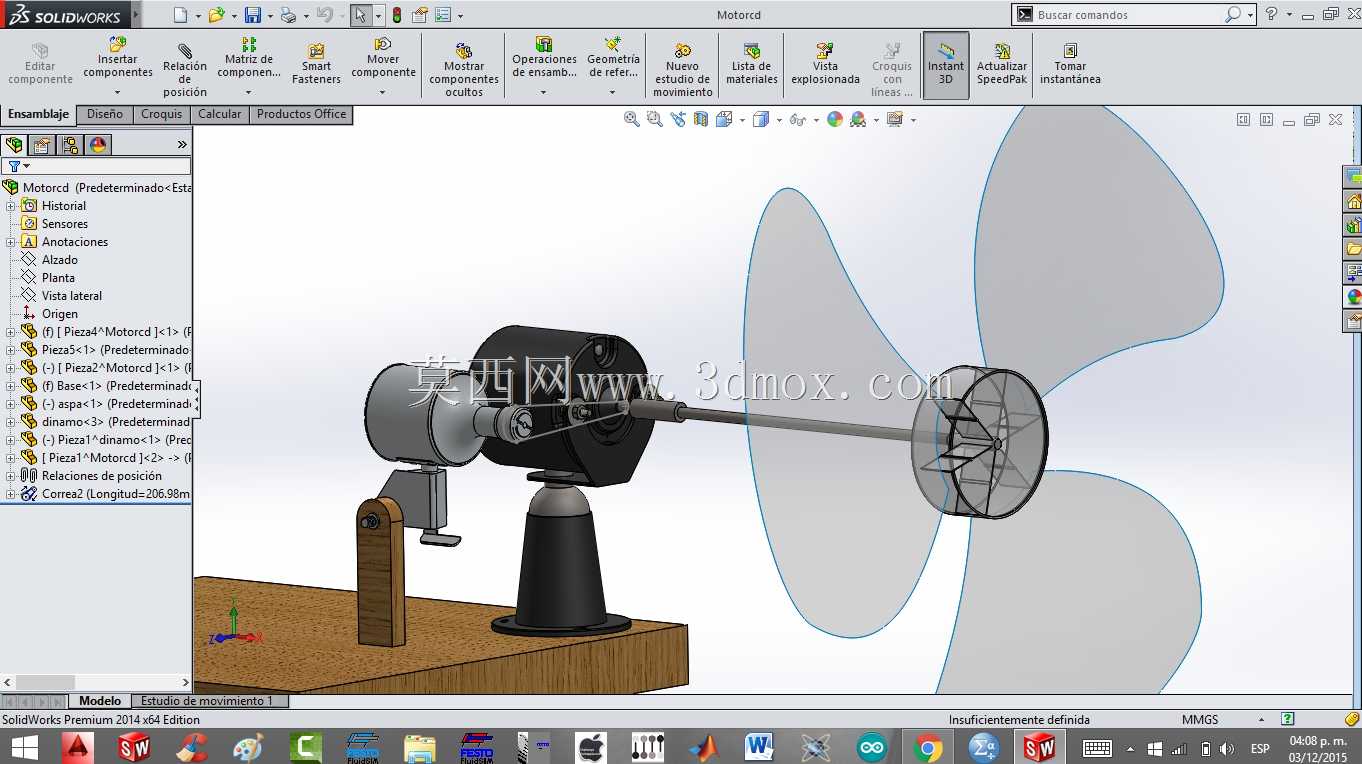Screen dimensions: 1362x764
Task: Click the Open file folder icon
Action: (216, 15)
